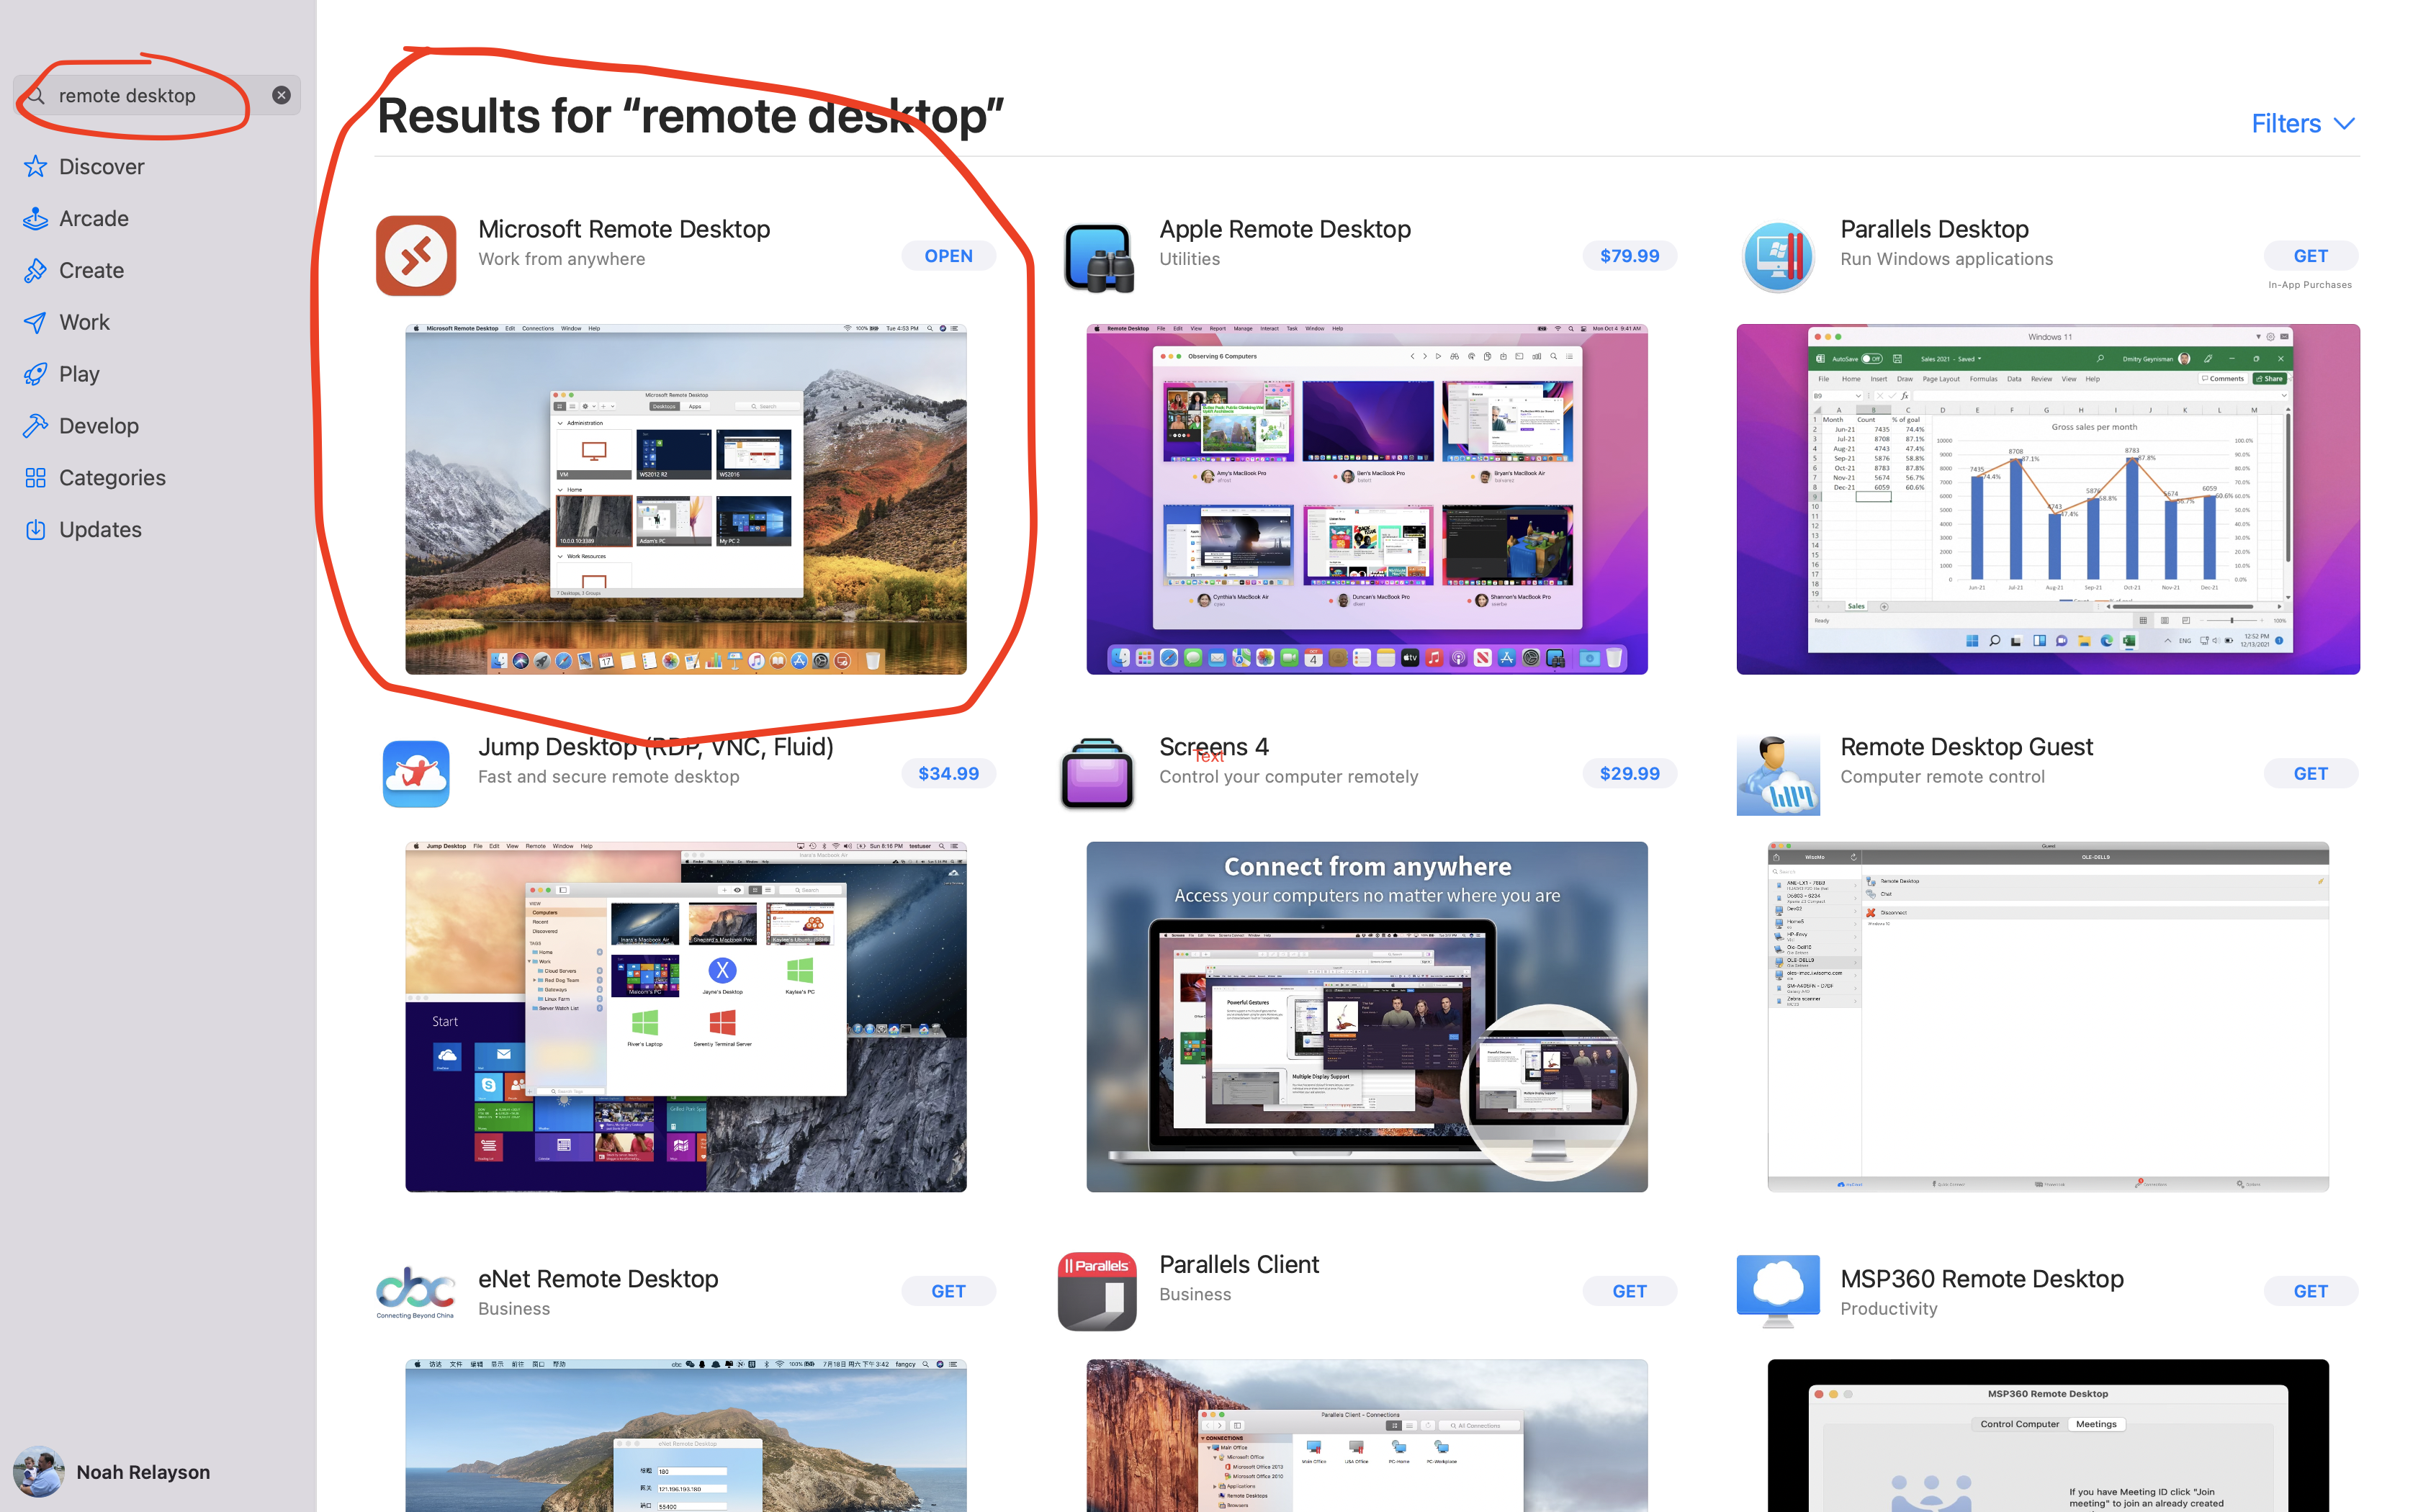Open Microsoft Remote Desktop with the OPEN button

click(x=948, y=256)
